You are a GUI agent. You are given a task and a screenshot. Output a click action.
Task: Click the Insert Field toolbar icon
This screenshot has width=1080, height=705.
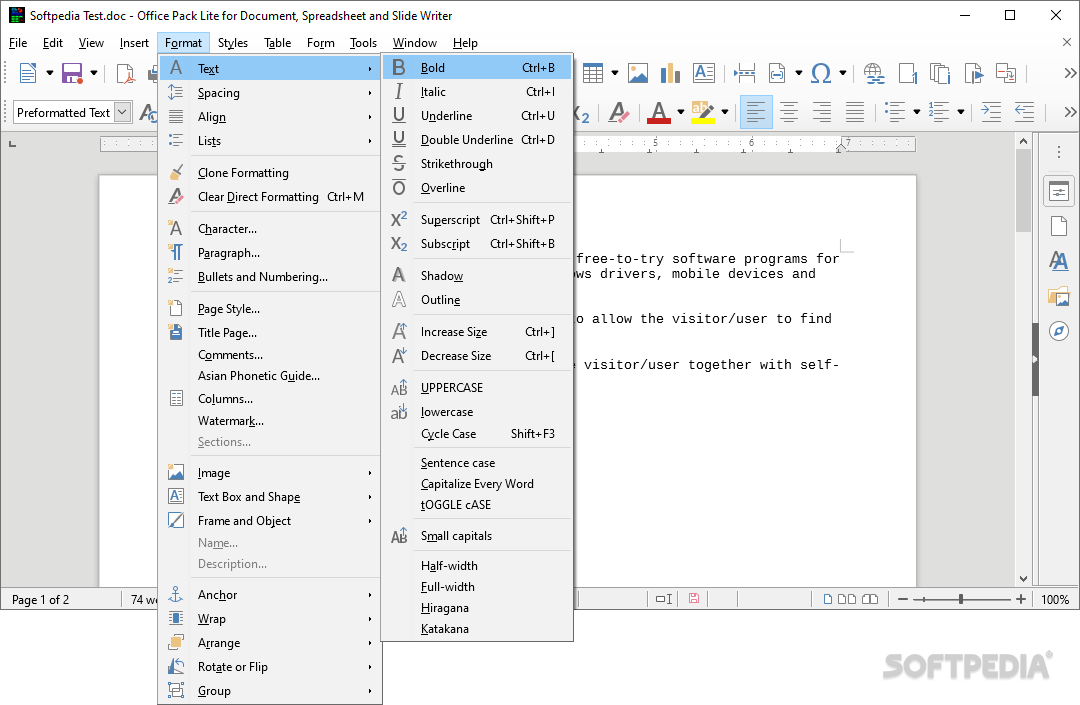coord(777,73)
